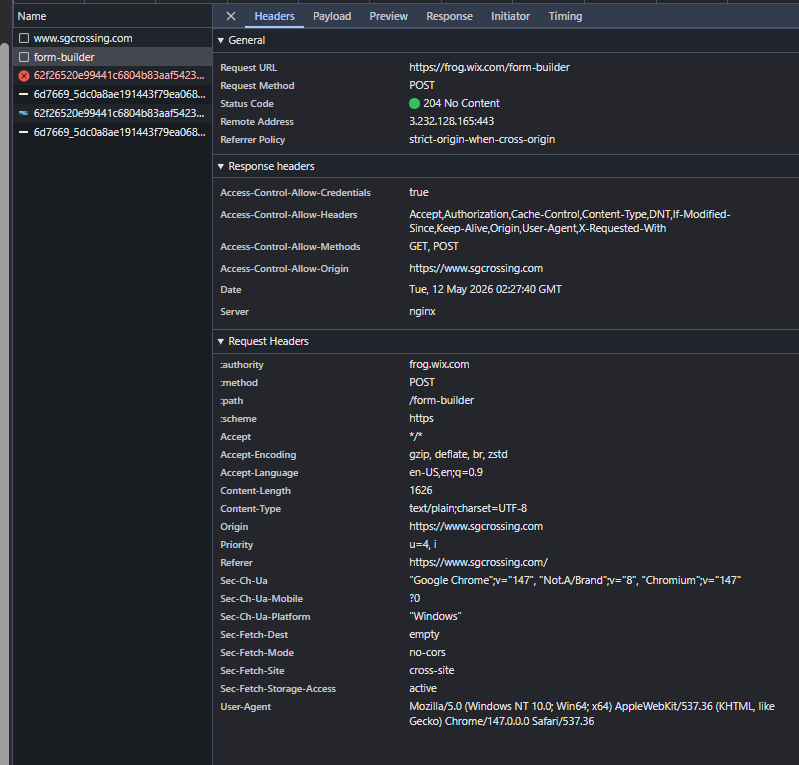Select the last 6d7669_5dc0a8ae request row
This screenshot has width=799, height=765.
tap(112, 132)
